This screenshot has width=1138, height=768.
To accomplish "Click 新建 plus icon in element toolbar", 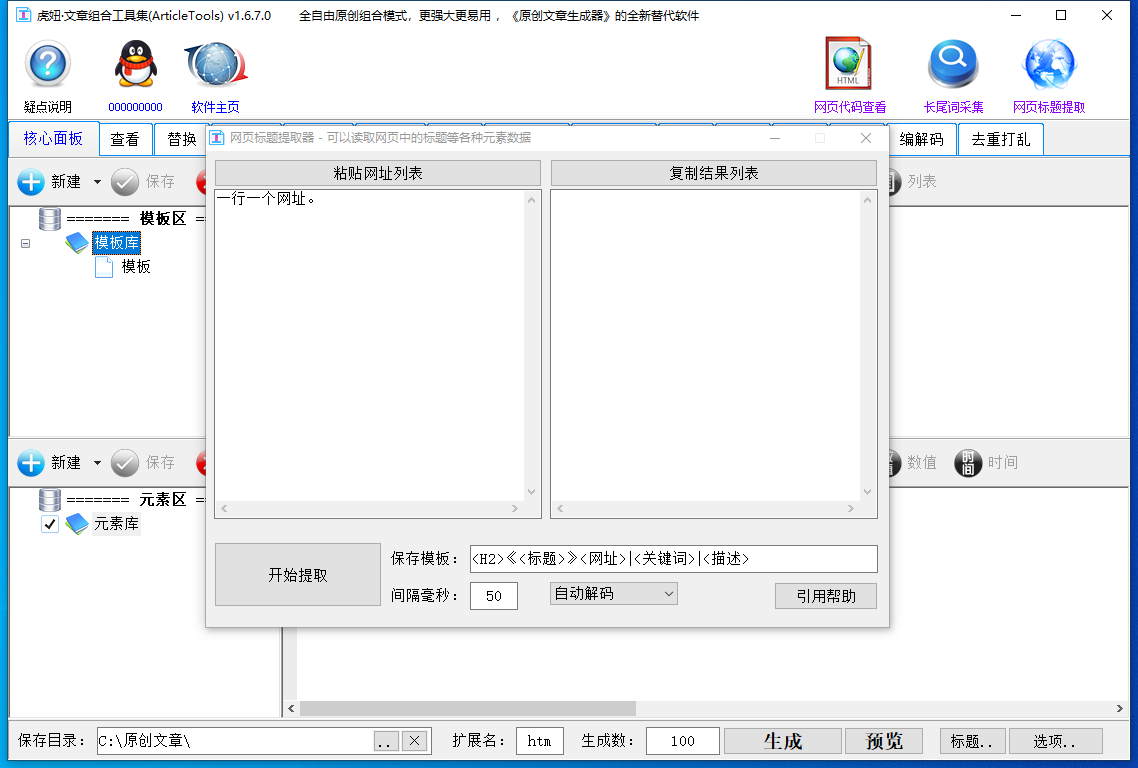I will [x=30, y=462].
